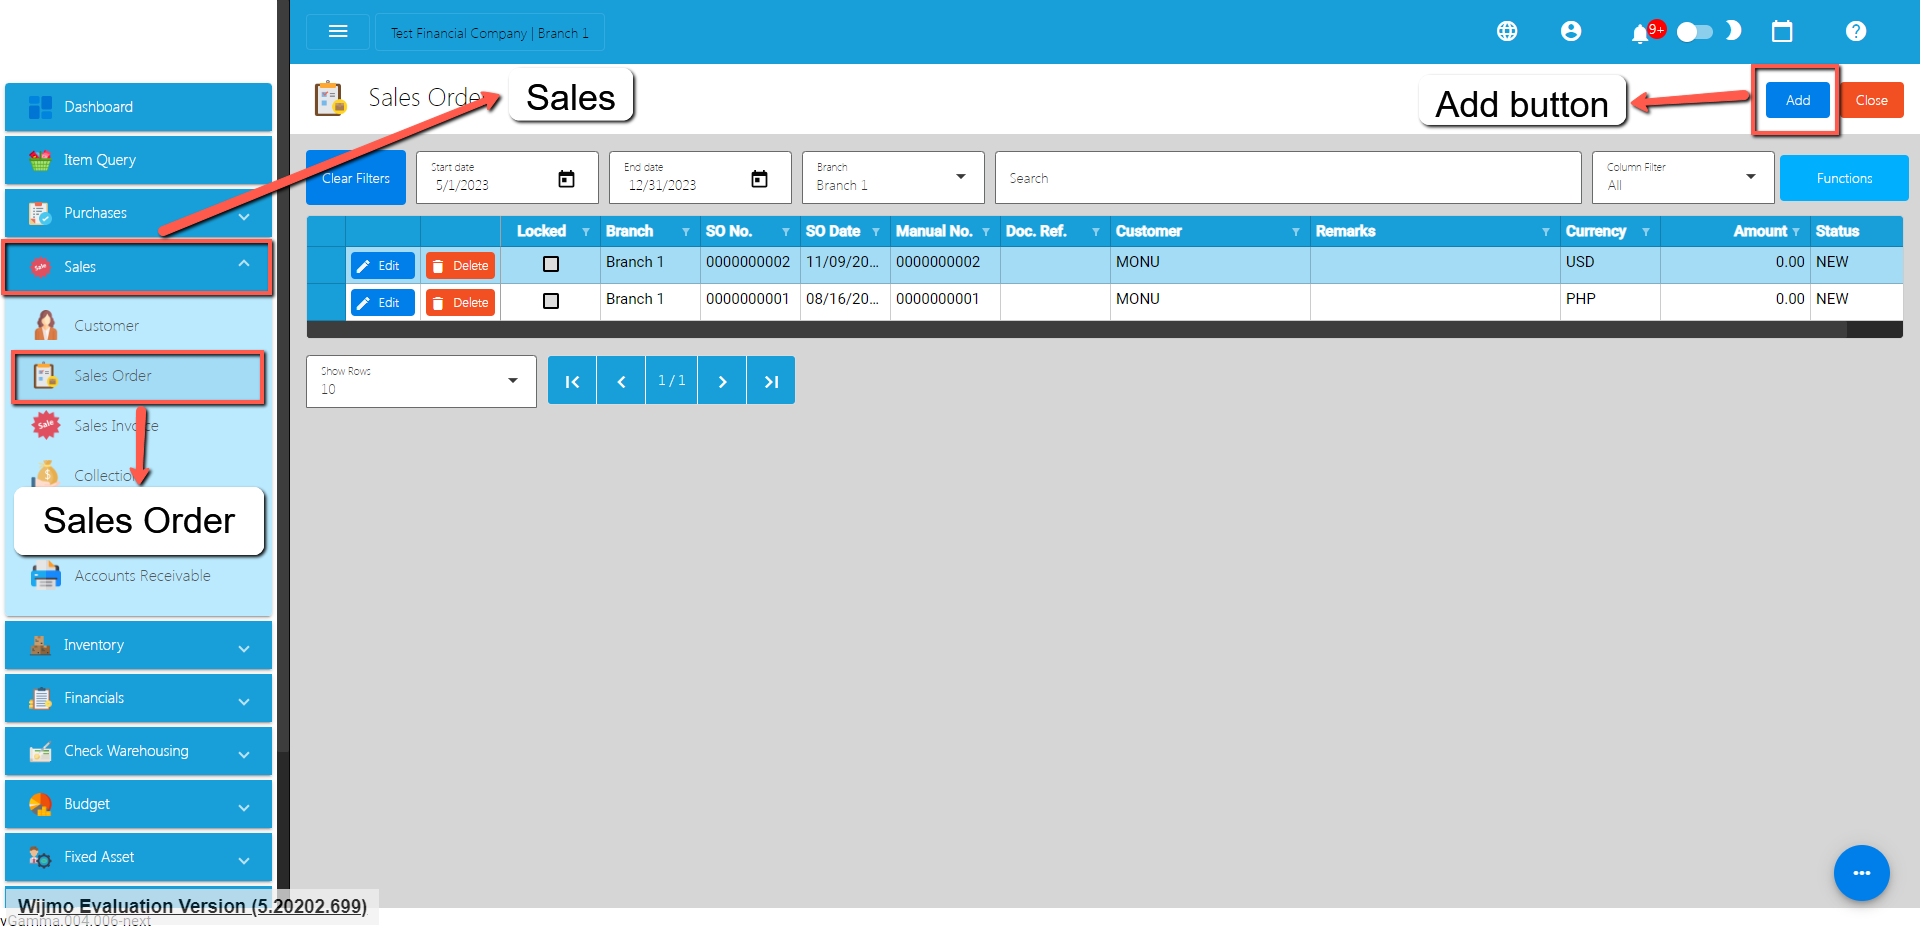Open Start date calendar picker
Screen dimensions: 1920x931
(566, 179)
